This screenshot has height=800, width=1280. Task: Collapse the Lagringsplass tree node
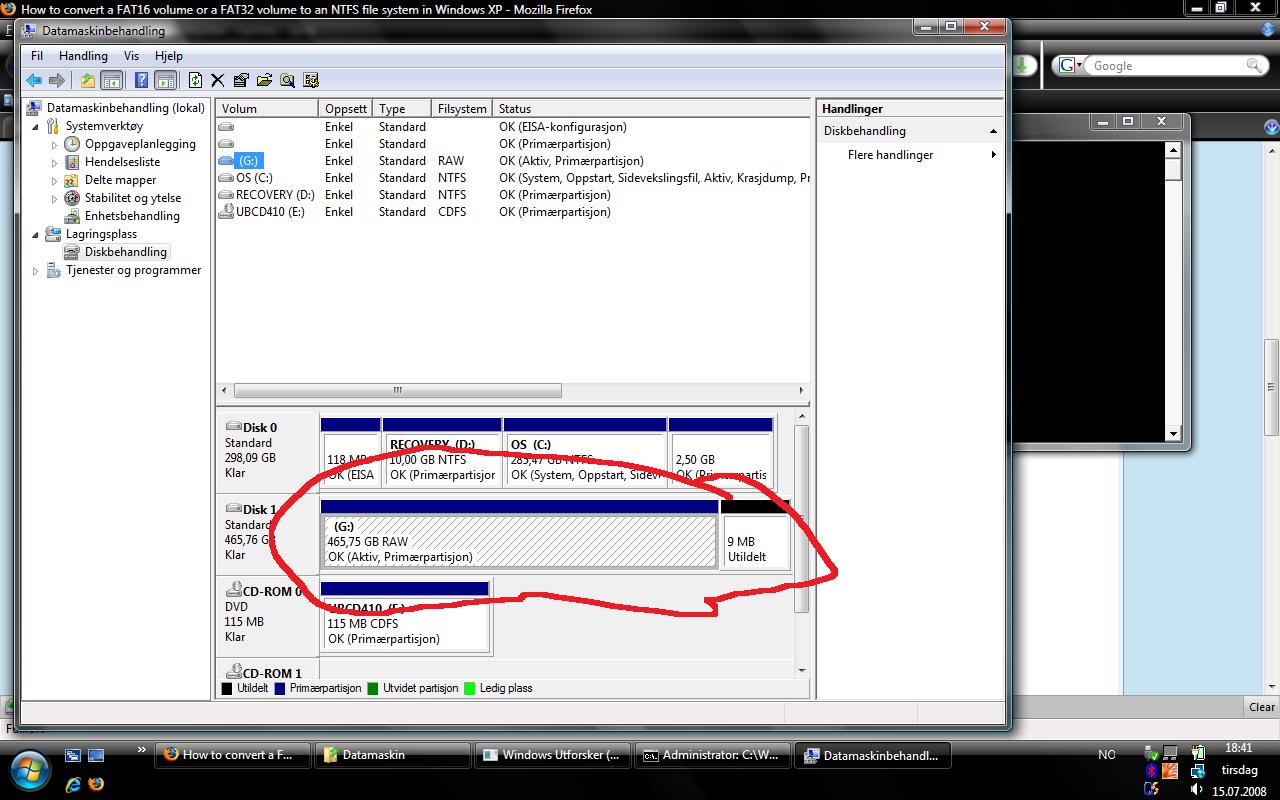[37, 235]
